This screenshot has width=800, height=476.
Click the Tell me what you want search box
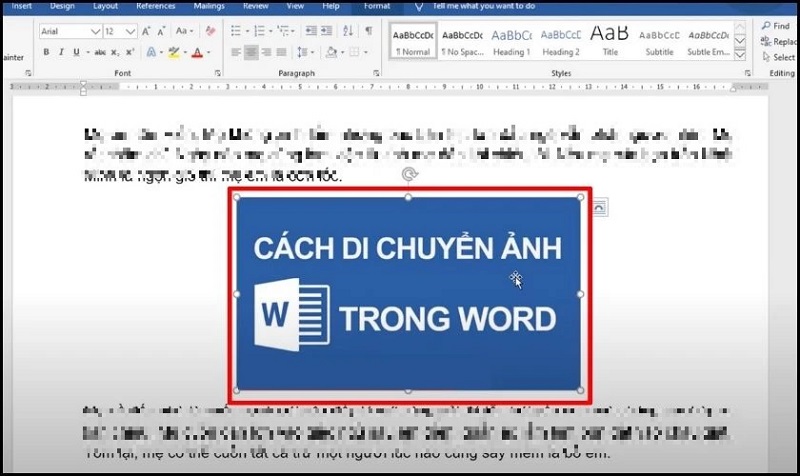[x=484, y=6]
